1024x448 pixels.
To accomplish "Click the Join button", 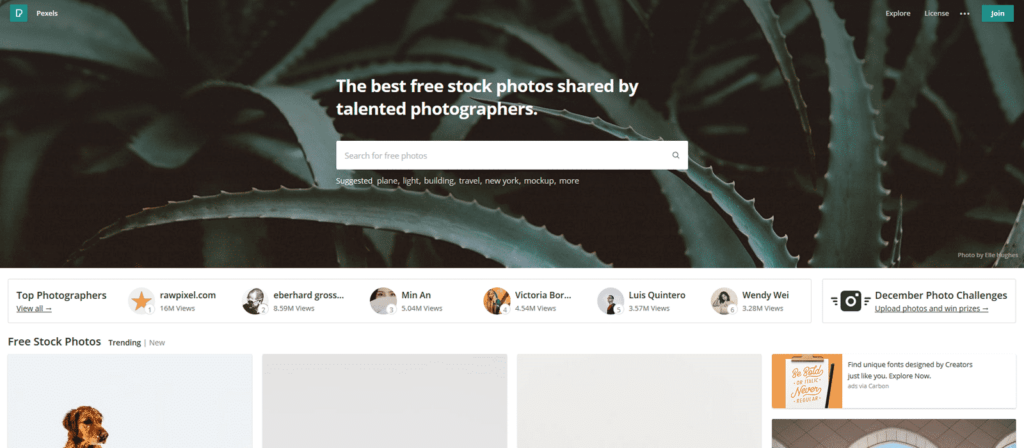I will point(997,13).
